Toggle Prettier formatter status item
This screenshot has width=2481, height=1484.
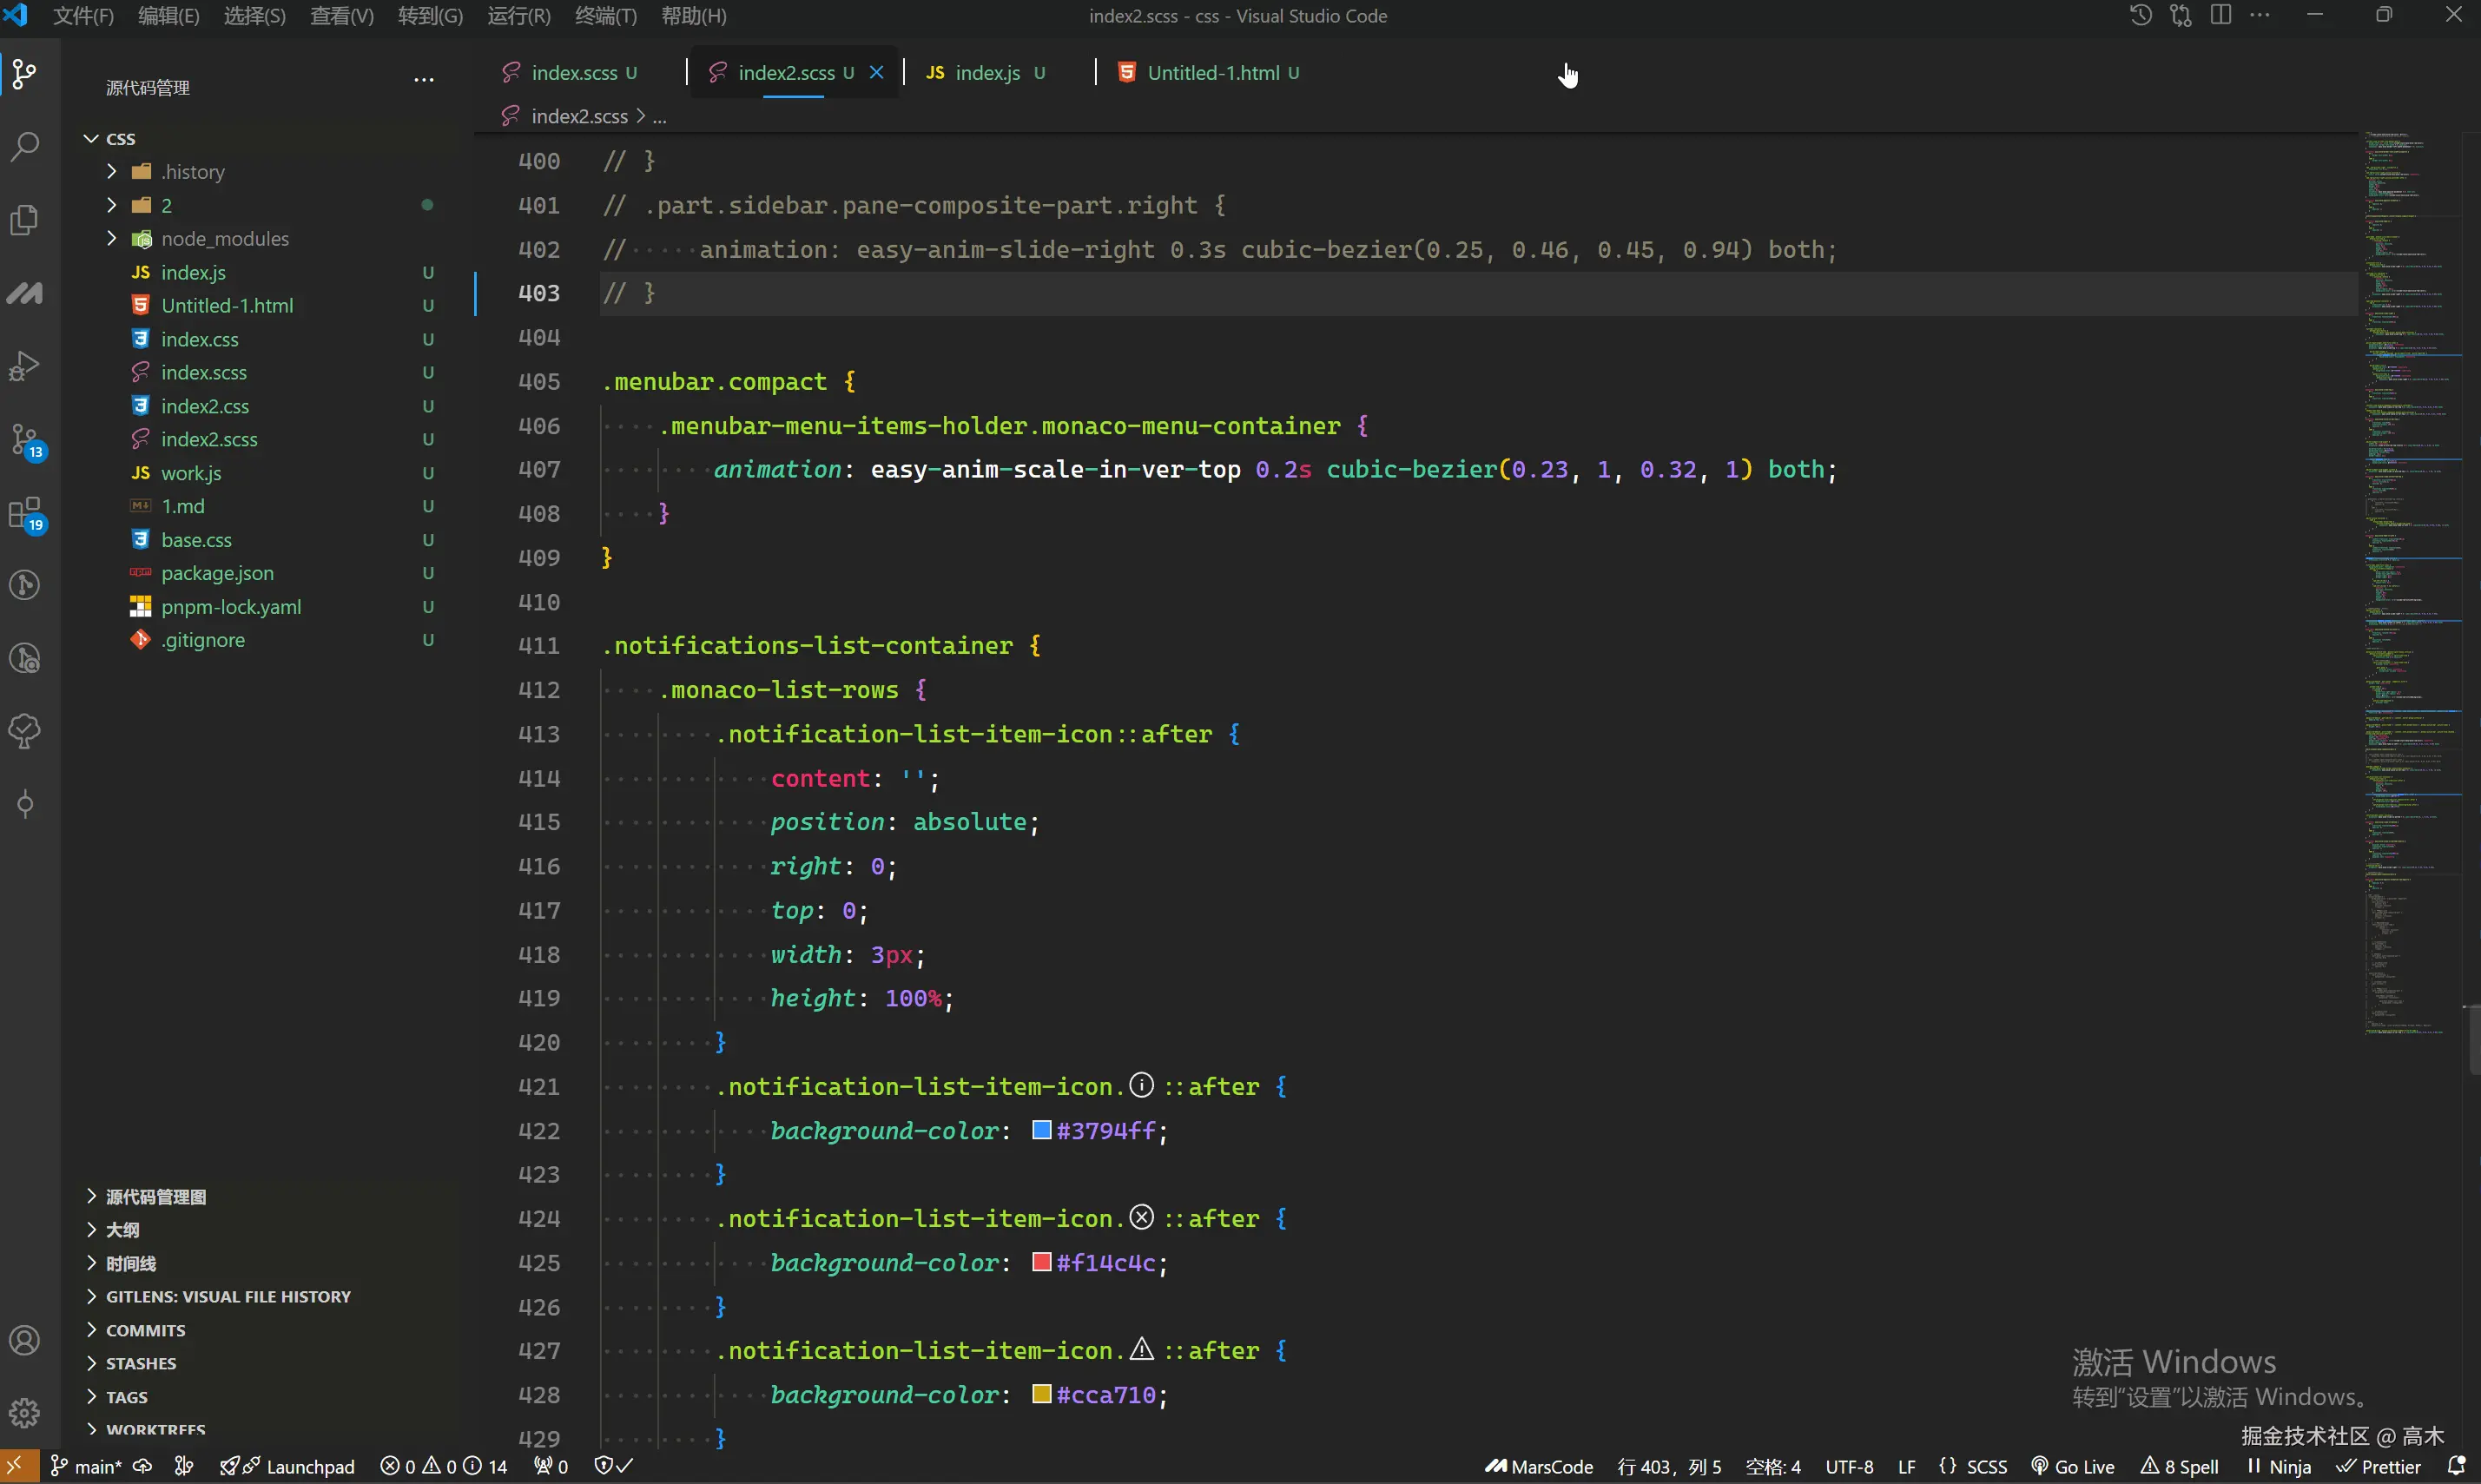2379,1466
